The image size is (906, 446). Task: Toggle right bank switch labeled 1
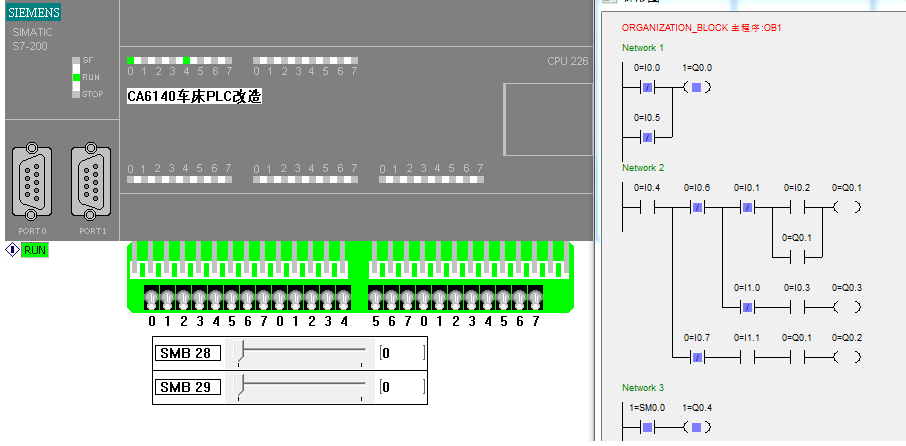pyautogui.click(x=439, y=299)
